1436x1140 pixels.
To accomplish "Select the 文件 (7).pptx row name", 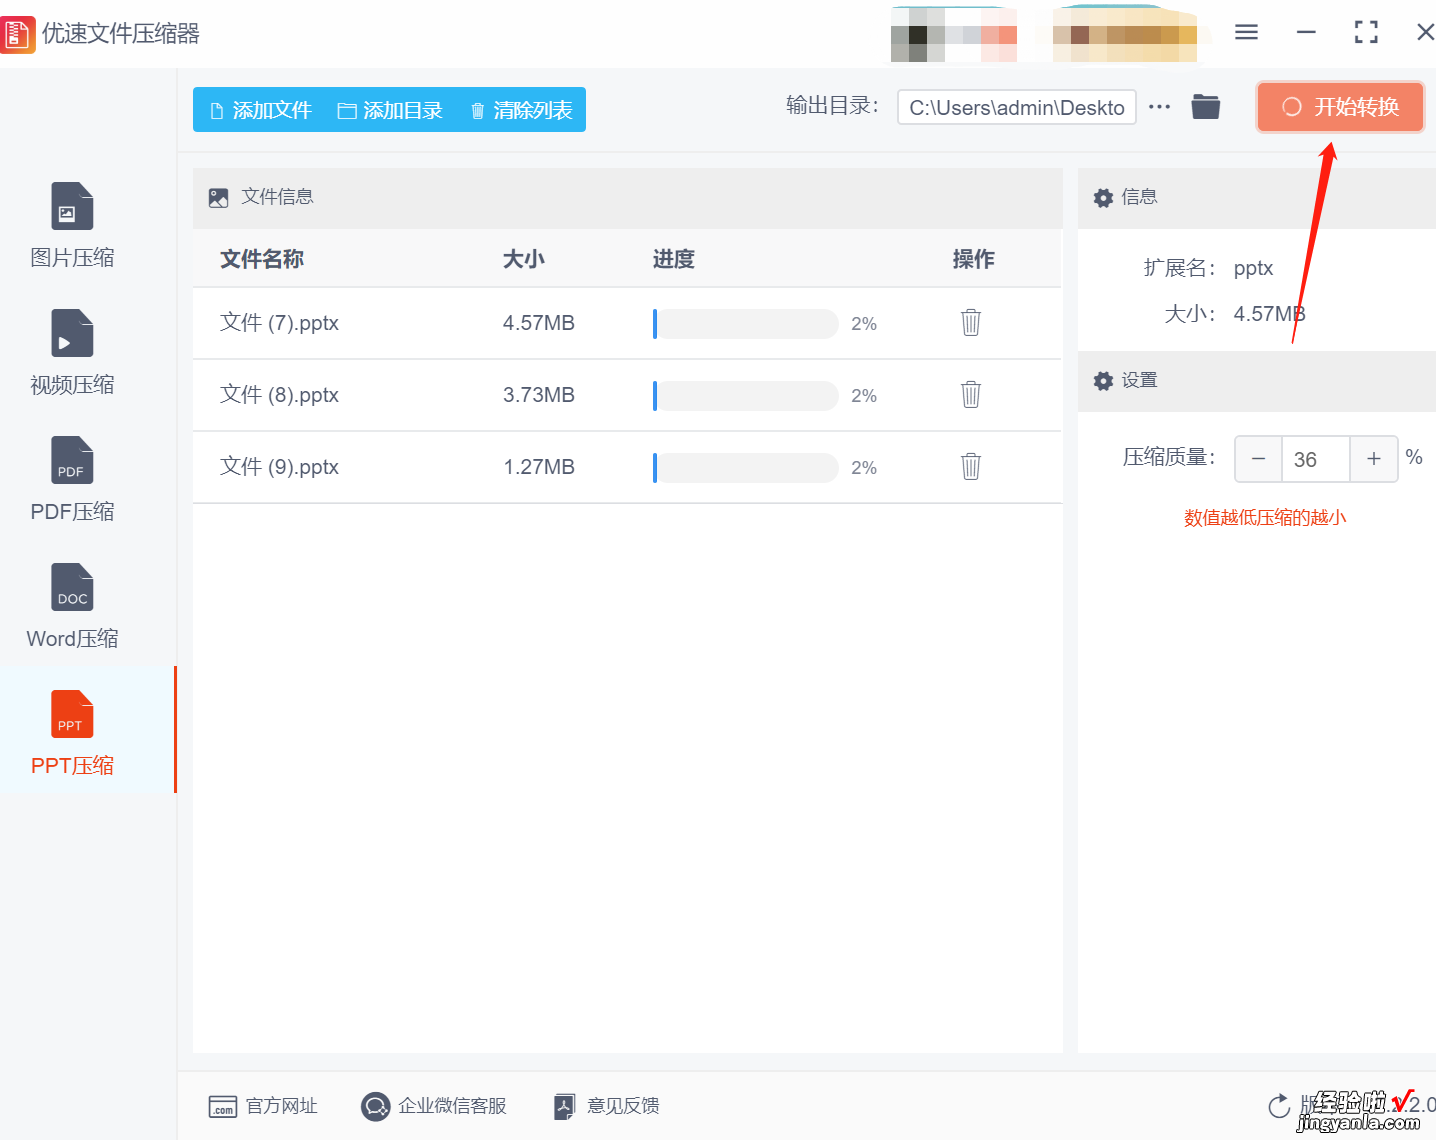I will pyautogui.click(x=279, y=323).
